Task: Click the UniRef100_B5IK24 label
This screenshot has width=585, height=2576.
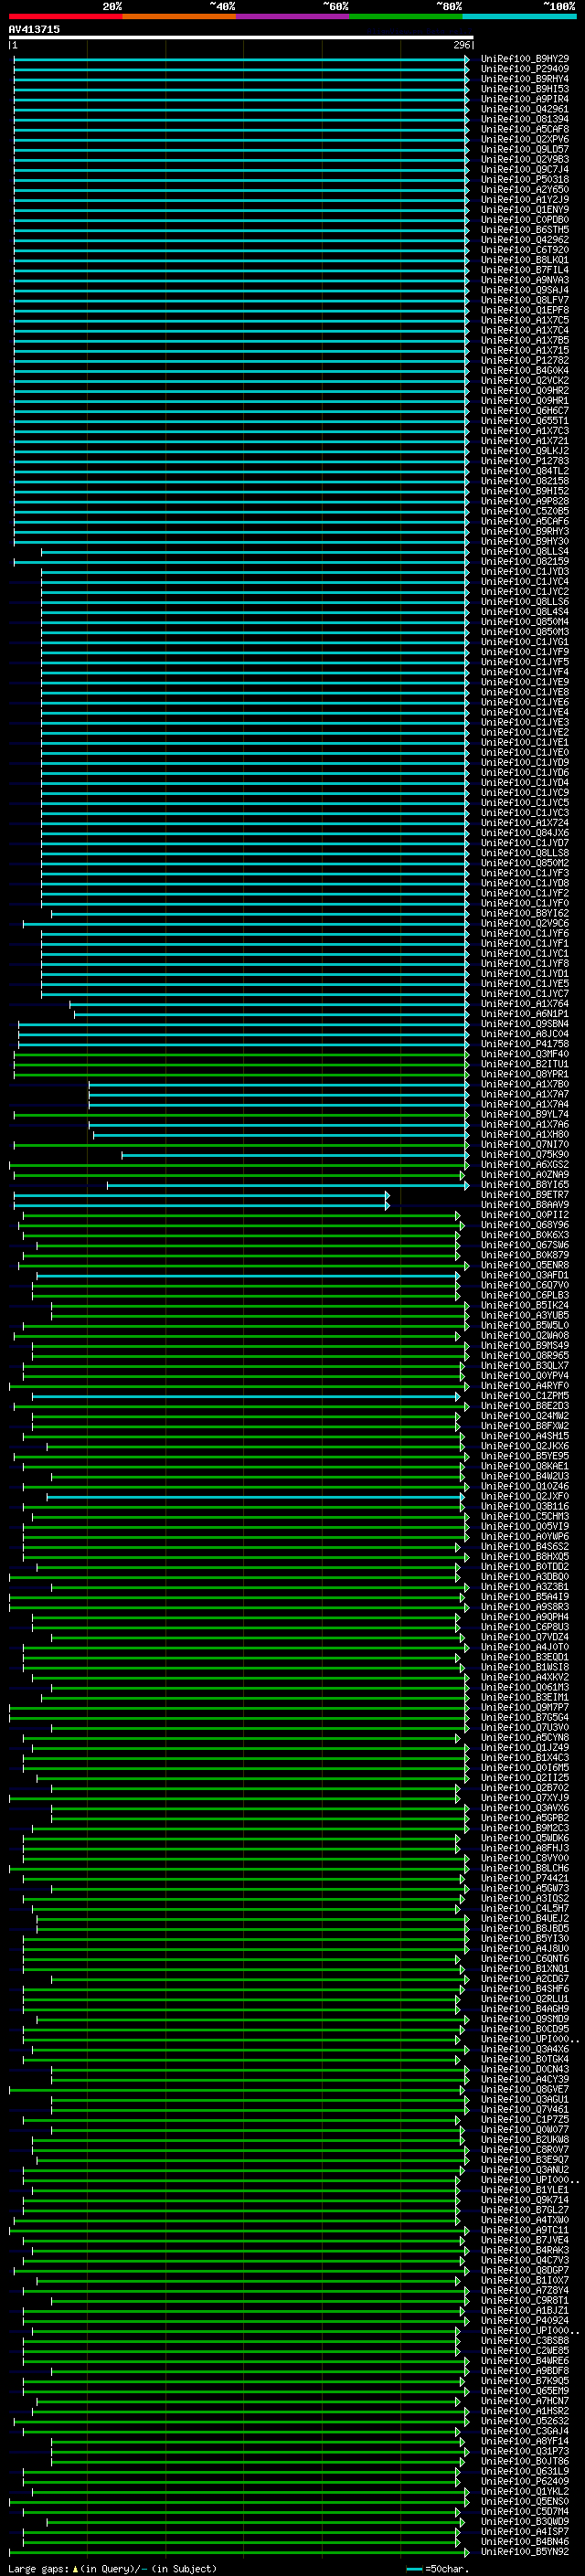Action: tap(525, 1305)
